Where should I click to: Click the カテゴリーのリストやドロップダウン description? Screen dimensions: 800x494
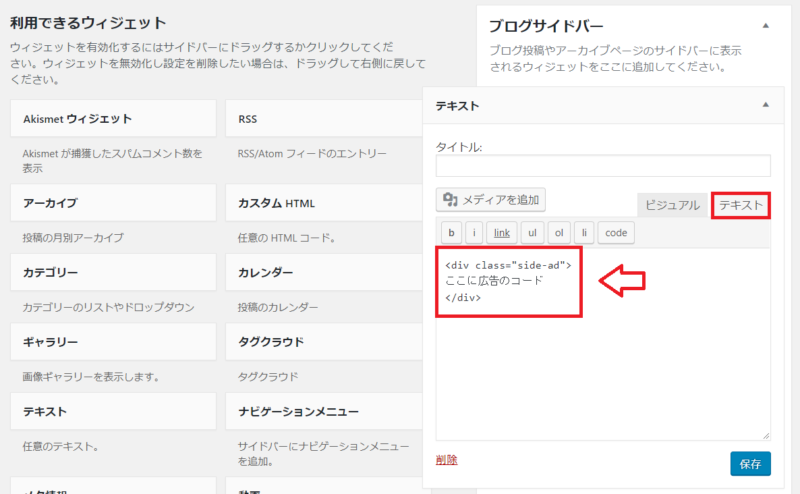(x=108, y=307)
